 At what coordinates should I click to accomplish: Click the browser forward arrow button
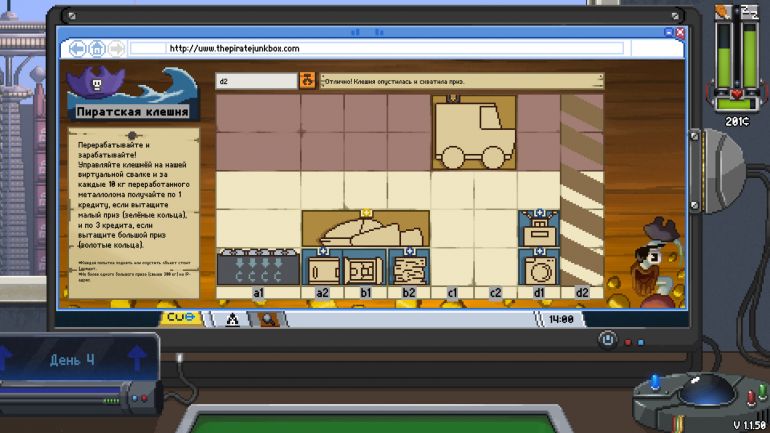tap(116, 48)
